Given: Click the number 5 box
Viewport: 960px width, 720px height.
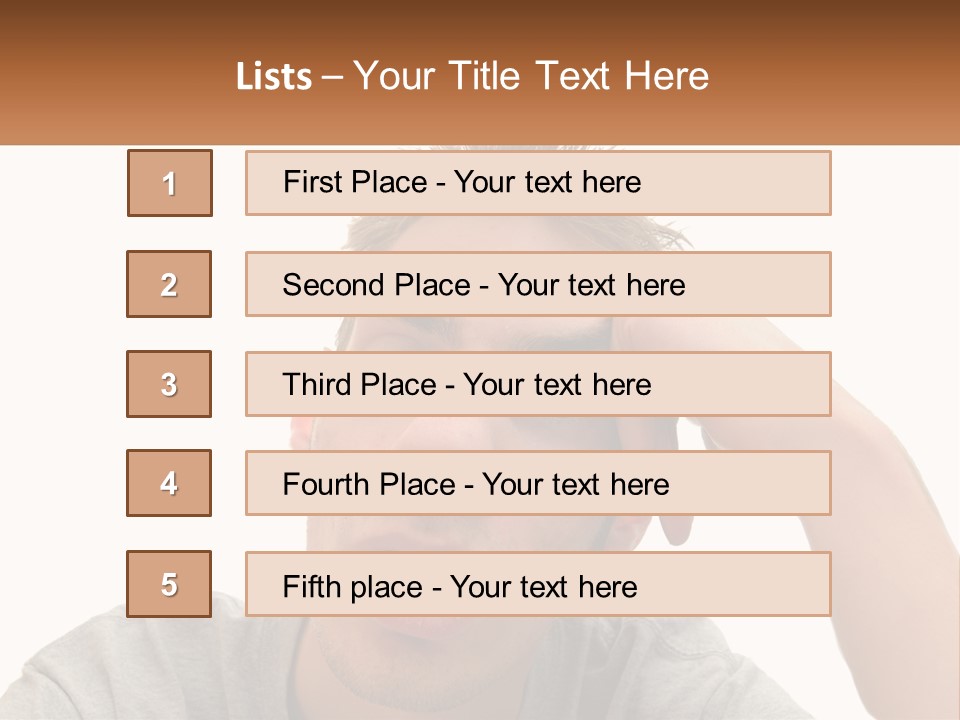Looking at the screenshot, I should click(169, 584).
